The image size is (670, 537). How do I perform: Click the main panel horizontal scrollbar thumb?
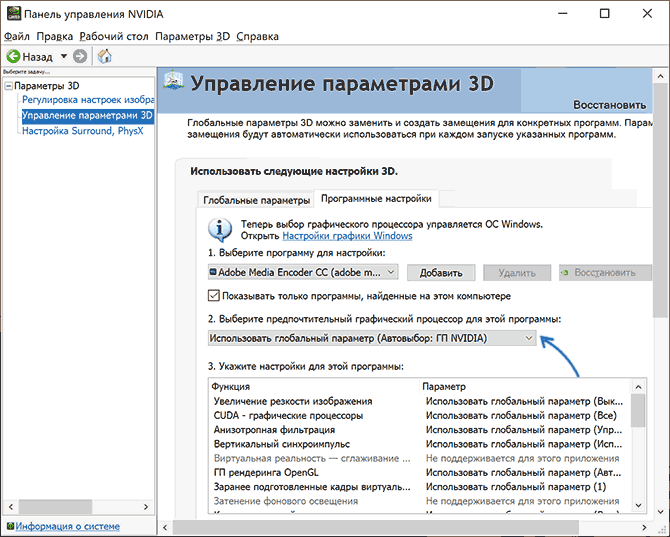pos(376,528)
